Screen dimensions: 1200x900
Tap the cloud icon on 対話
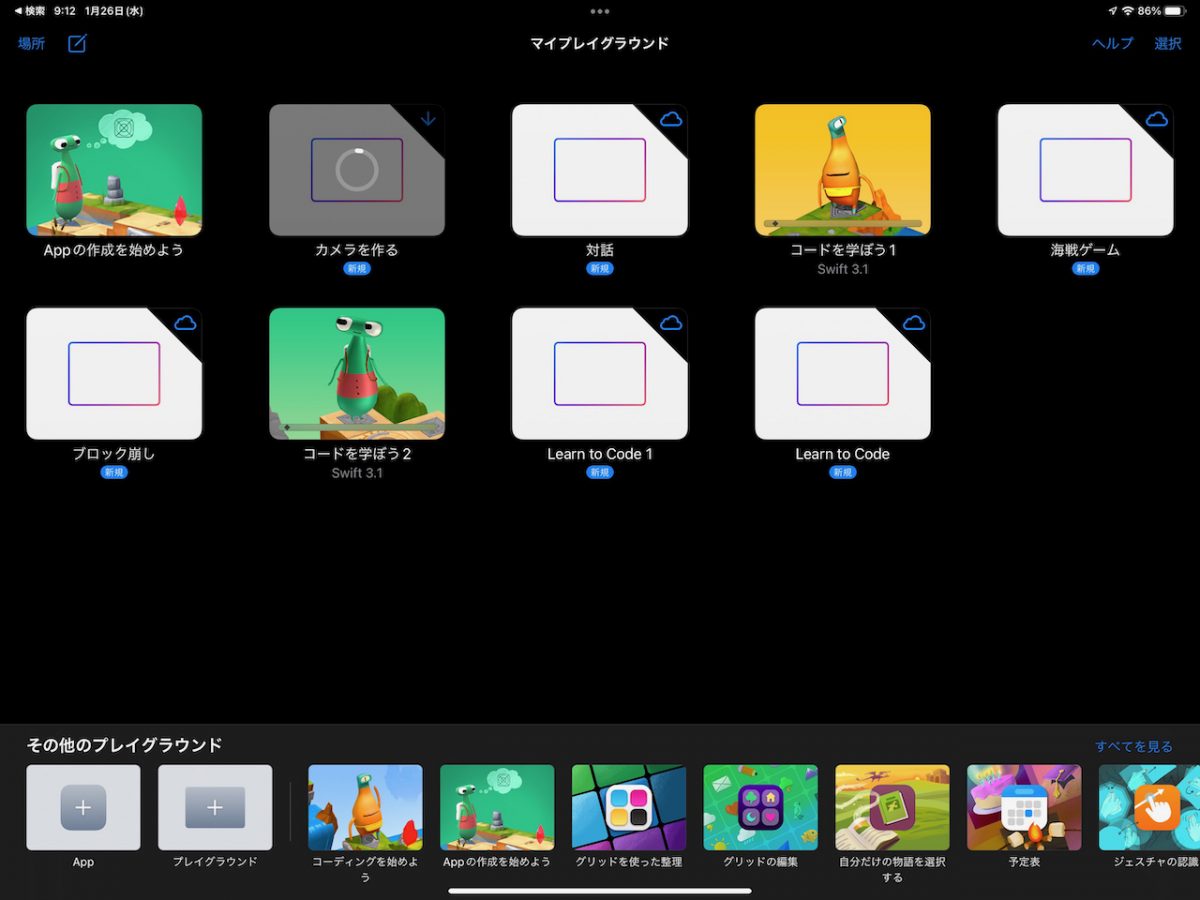point(671,119)
